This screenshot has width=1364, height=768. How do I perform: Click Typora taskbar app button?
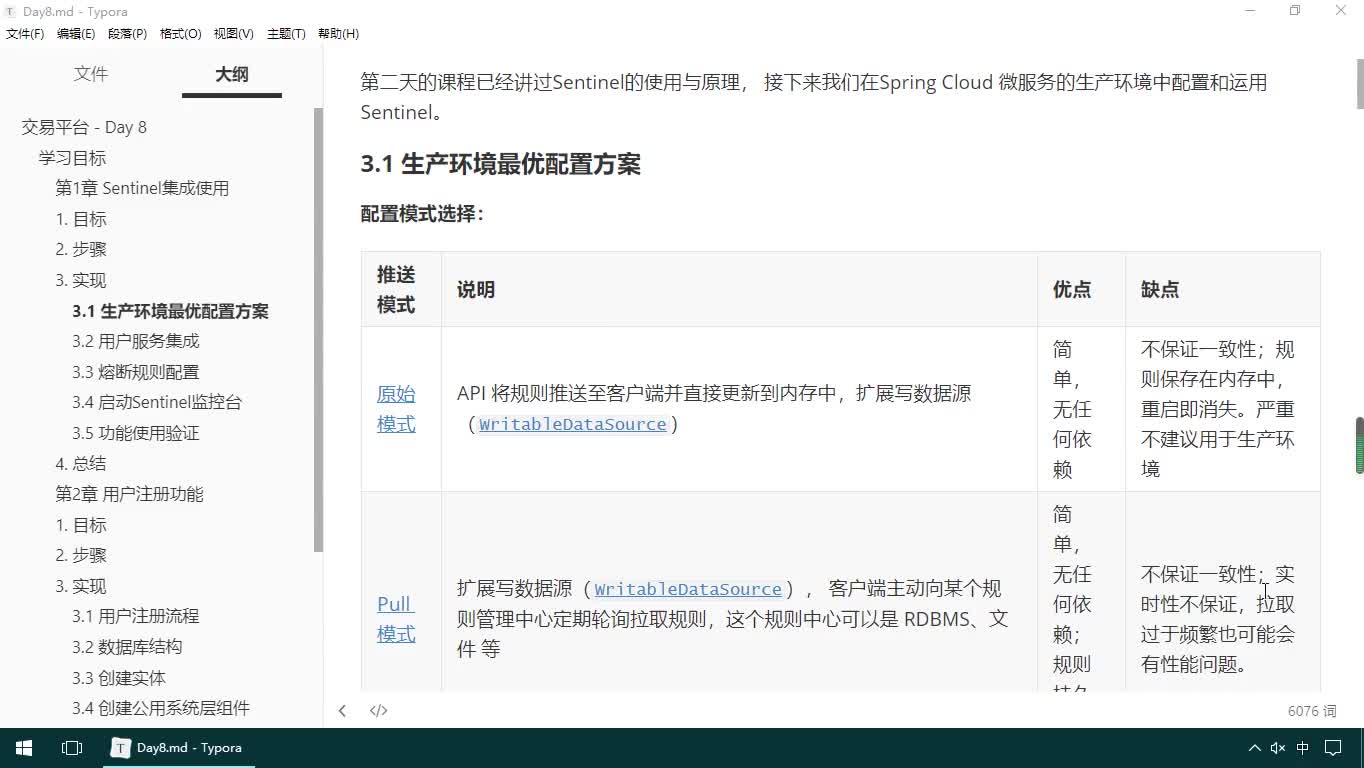178,748
